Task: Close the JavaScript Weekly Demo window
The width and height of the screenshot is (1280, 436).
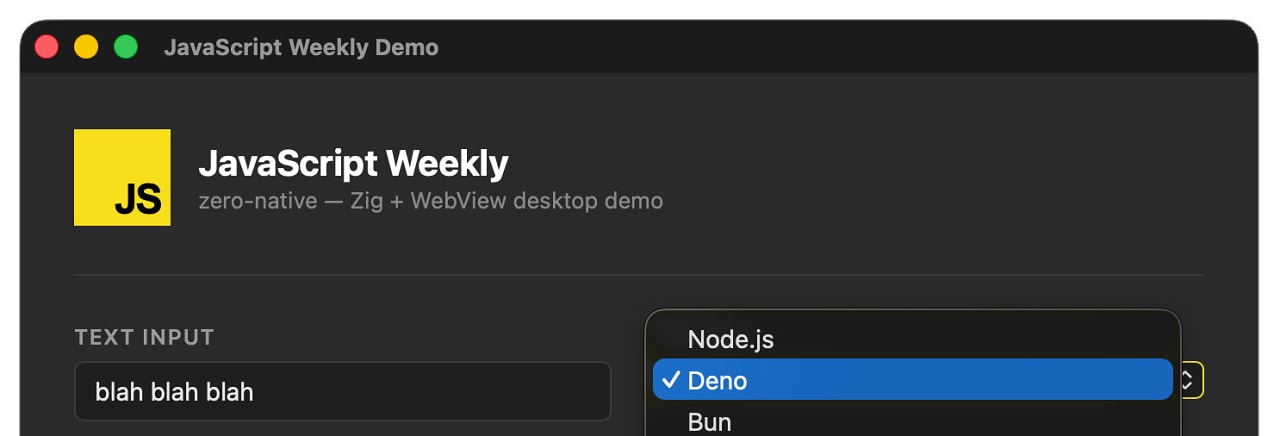Action: coord(47,47)
